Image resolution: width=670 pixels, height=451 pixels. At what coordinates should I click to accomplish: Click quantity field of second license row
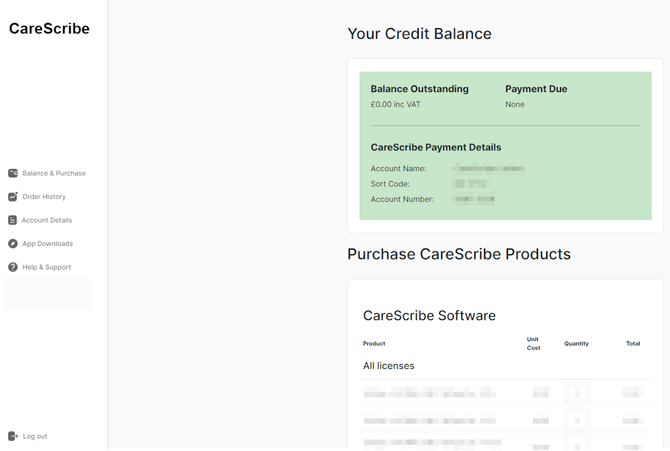(577, 420)
